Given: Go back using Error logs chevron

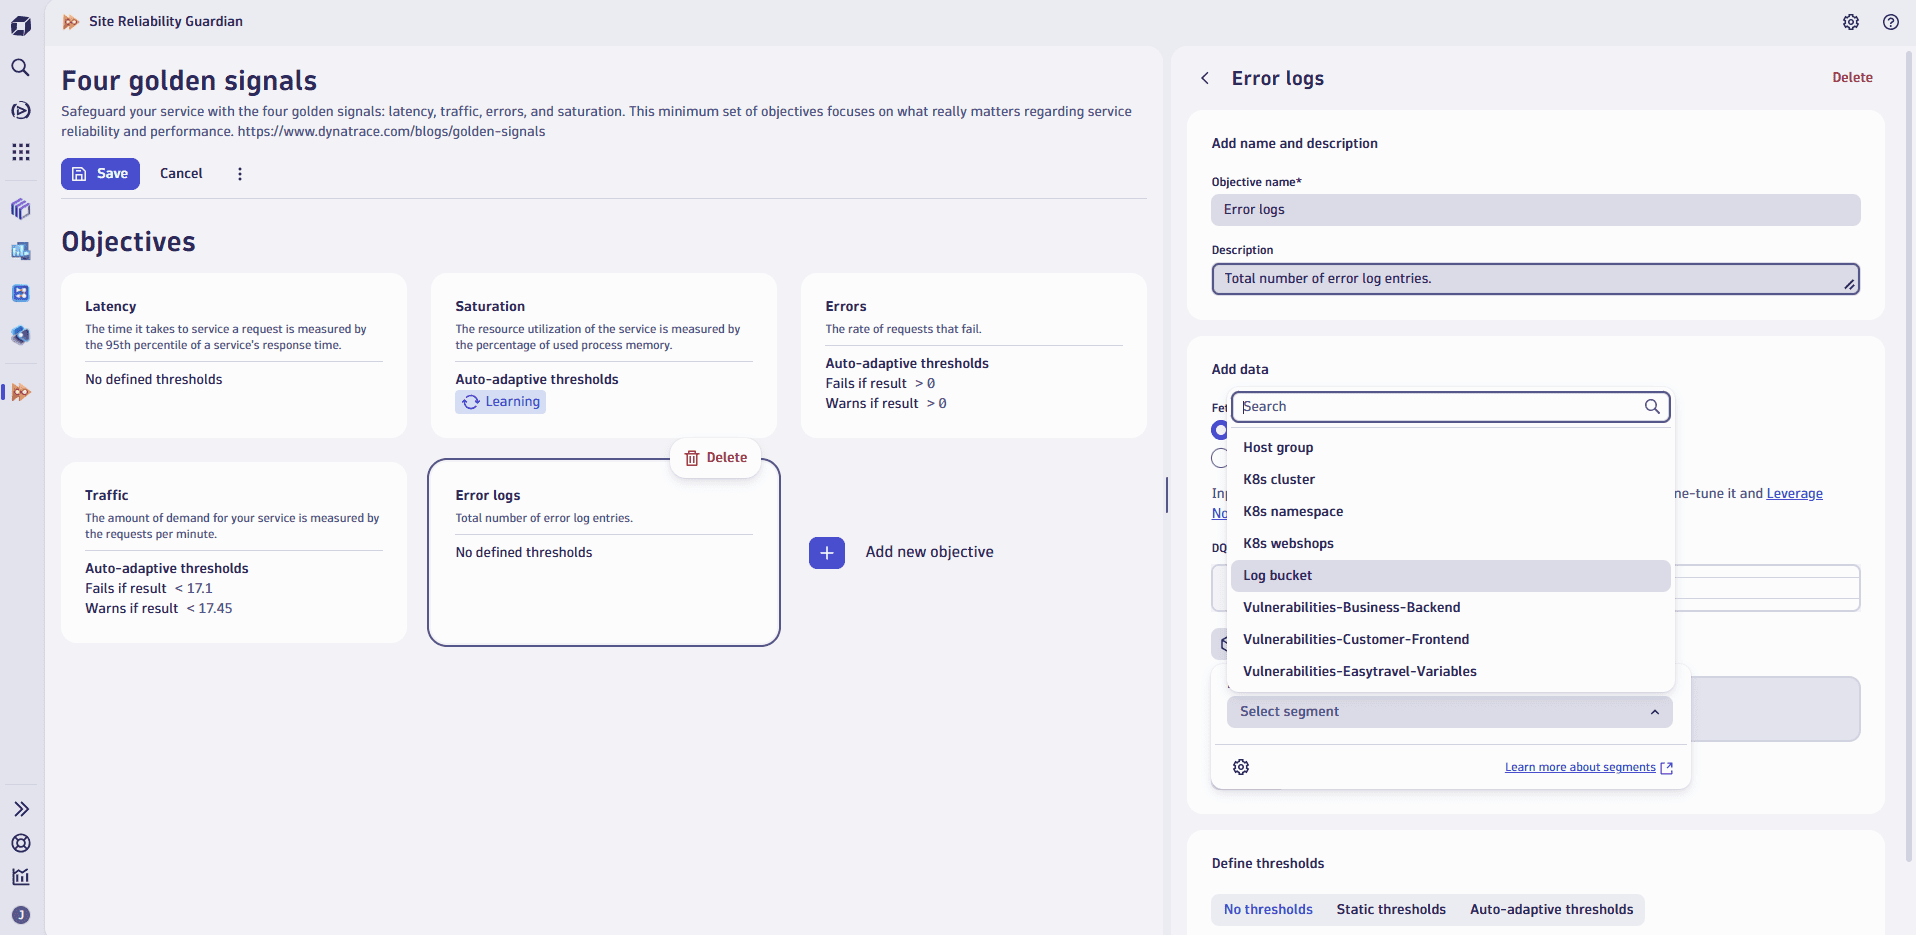Looking at the screenshot, I should [1205, 78].
